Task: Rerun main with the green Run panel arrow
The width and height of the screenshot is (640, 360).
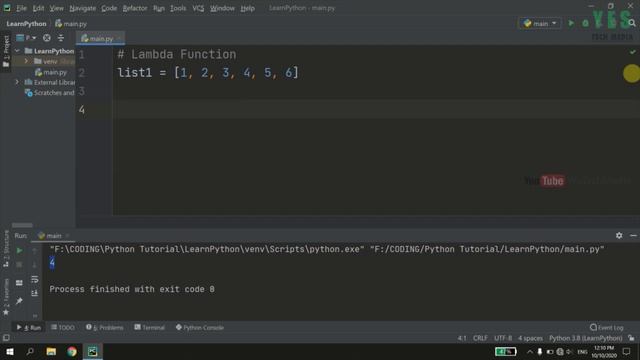Action: (x=19, y=250)
